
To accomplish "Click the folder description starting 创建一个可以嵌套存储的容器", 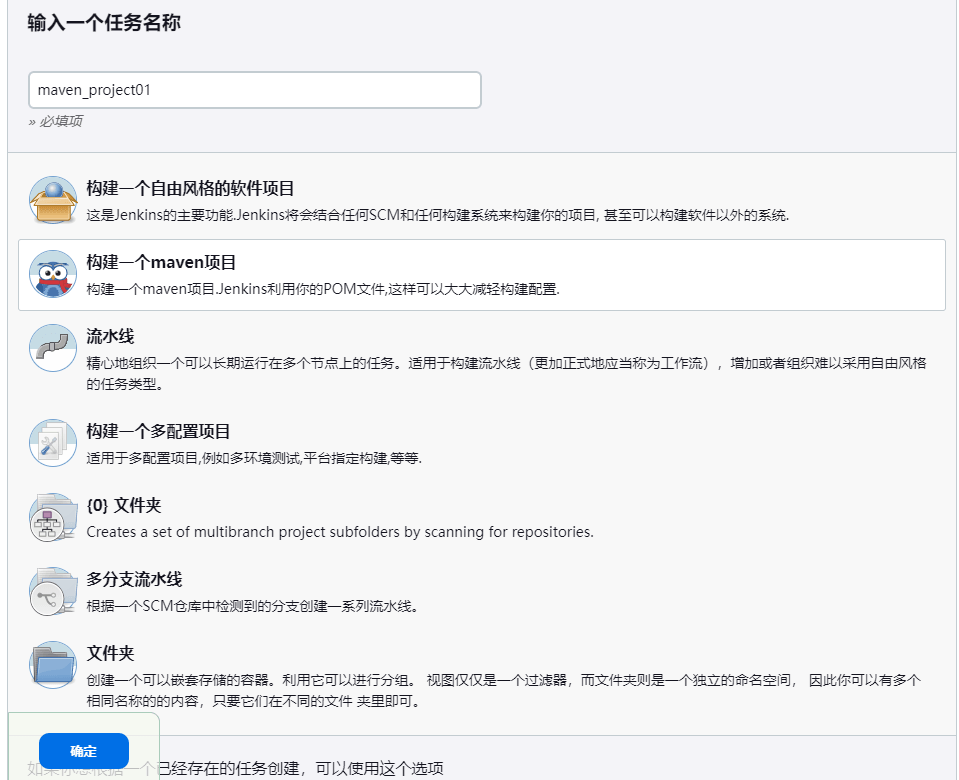I will coord(503,690).
